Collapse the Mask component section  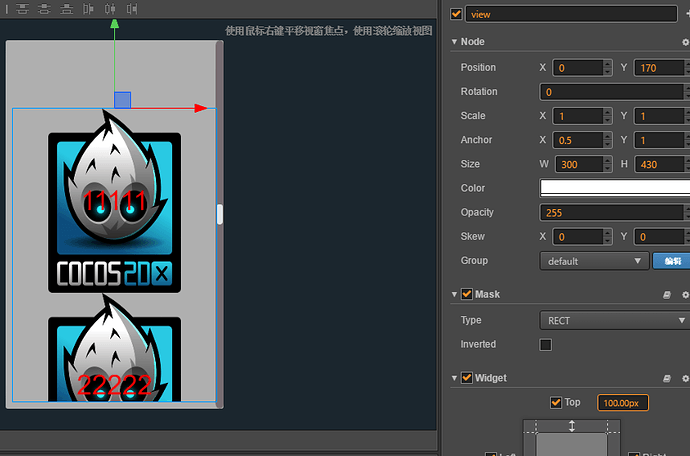point(454,294)
